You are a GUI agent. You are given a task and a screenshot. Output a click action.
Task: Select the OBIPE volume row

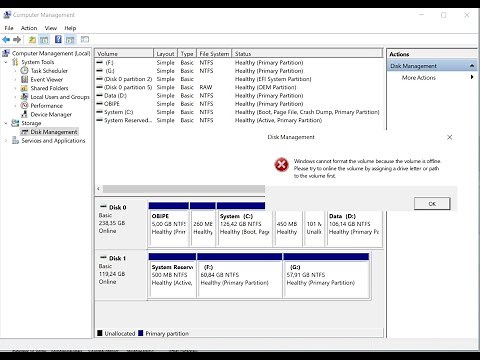pyautogui.click(x=239, y=104)
